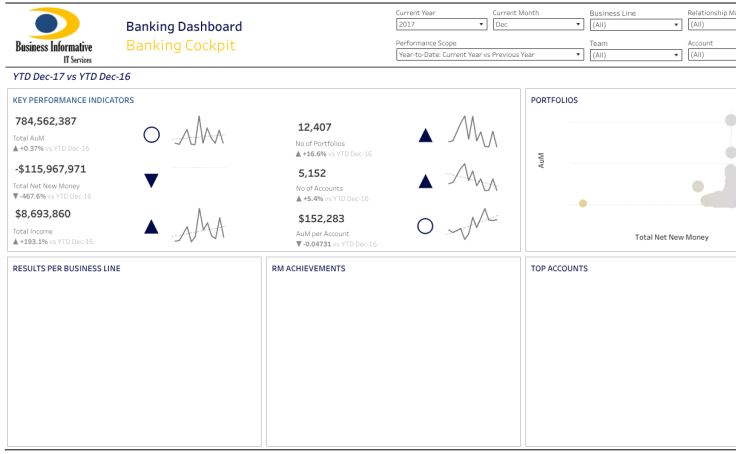Viewport: 736px width, 454px height.
Task: Click the up triangle beside No of Portfolios
Action: coord(425,136)
